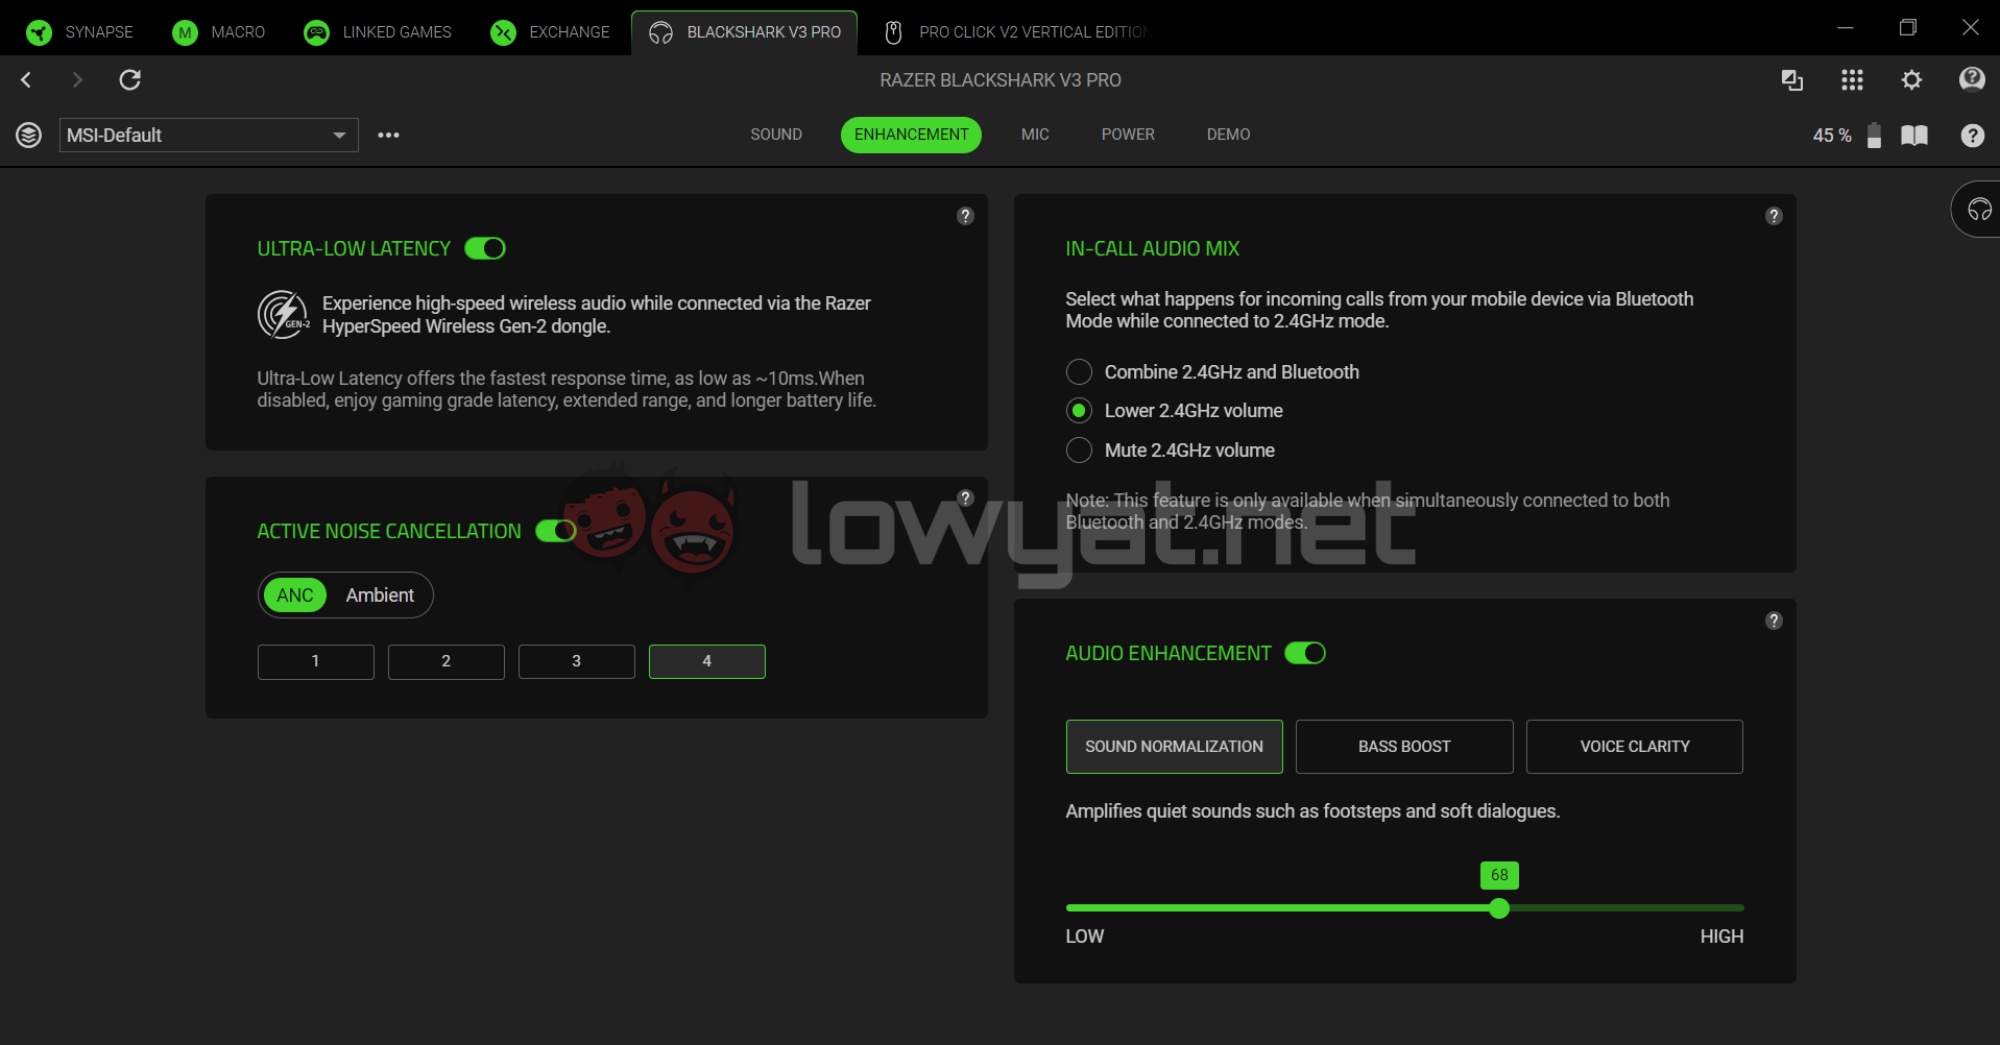The height and width of the screenshot is (1045, 2000).
Task: Toggle Active Noise Cancellation switch
Action: [x=556, y=531]
